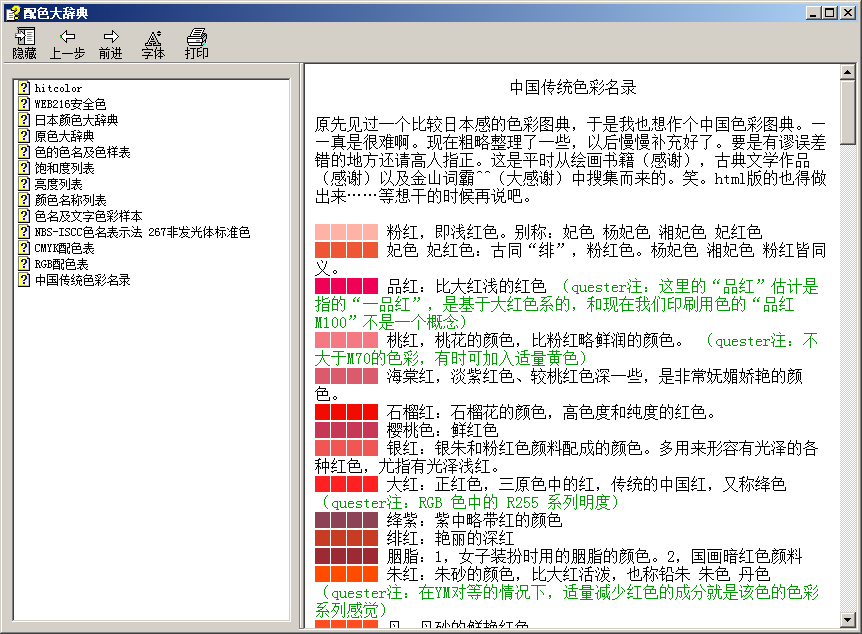Open the WEB216安全色 topic

click(x=70, y=104)
